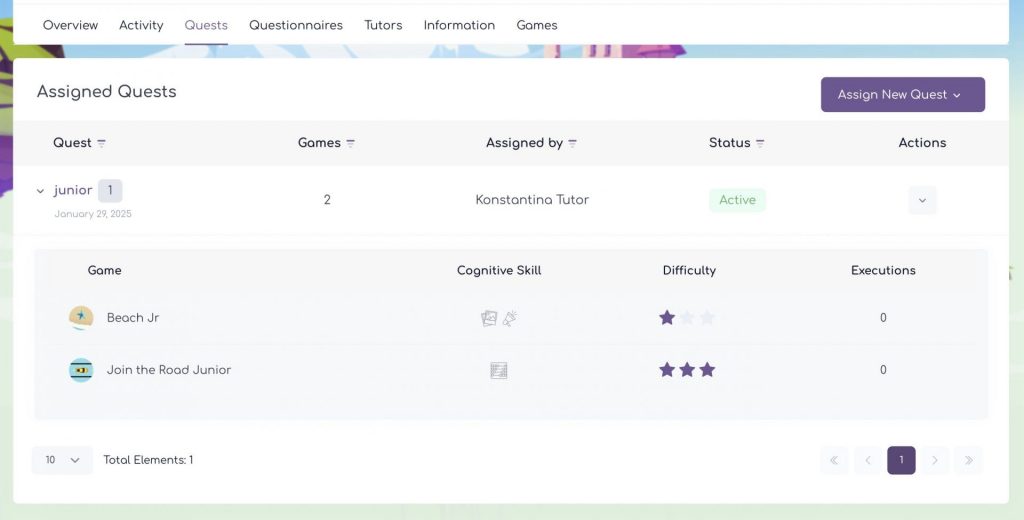Screen dimensions: 1024x520
Task: Click the Quest column filter icon
Action: click(x=102, y=144)
